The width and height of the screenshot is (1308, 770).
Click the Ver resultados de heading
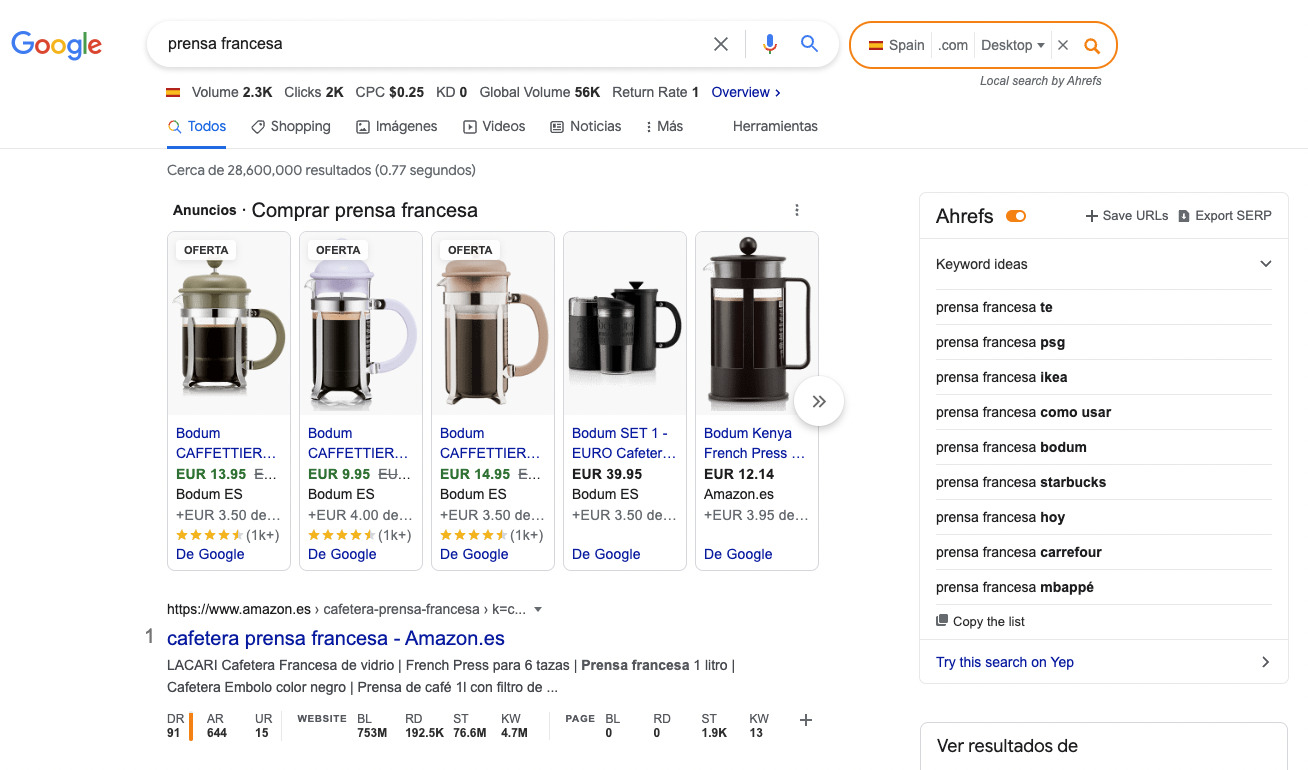(1007, 746)
